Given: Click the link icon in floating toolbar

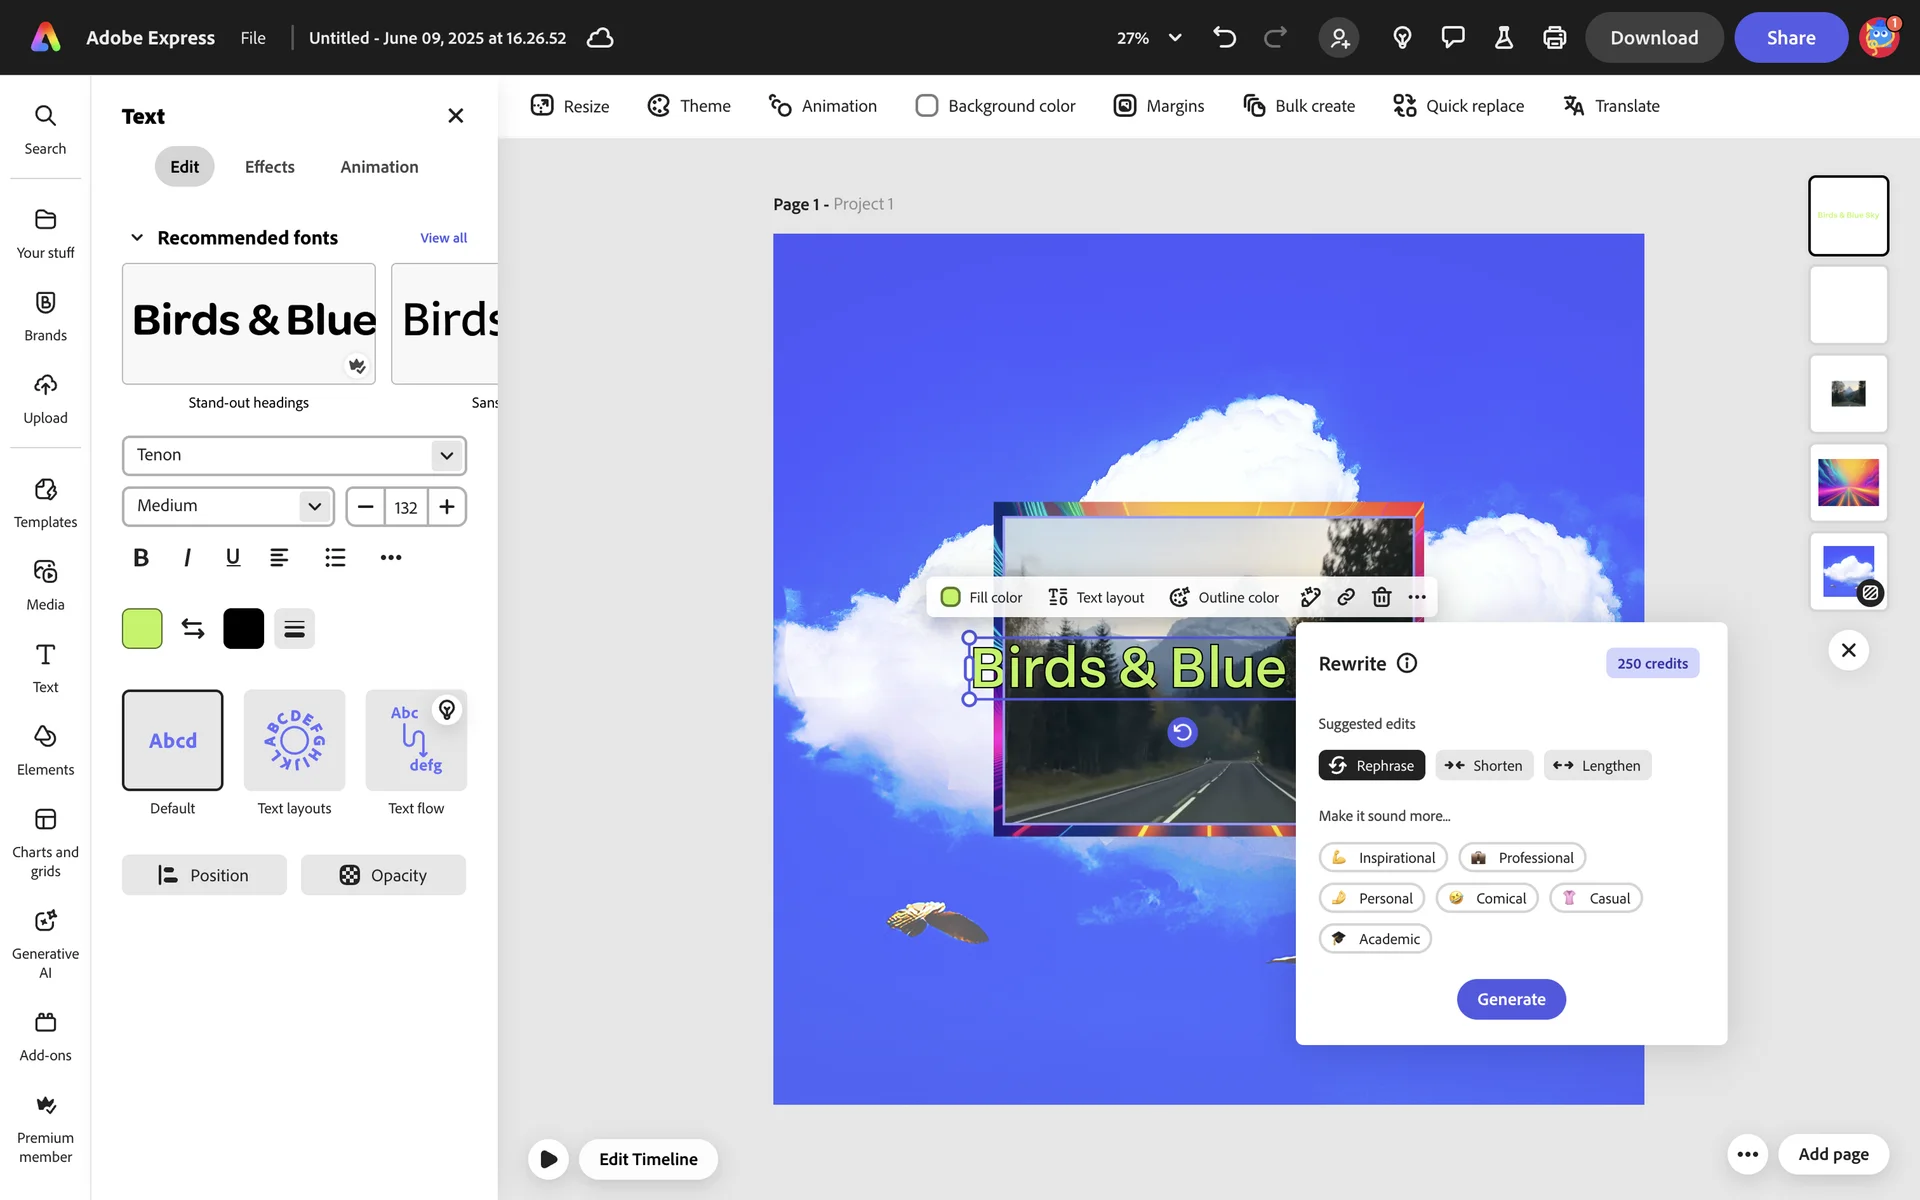Looking at the screenshot, I should click(1346, 597).
